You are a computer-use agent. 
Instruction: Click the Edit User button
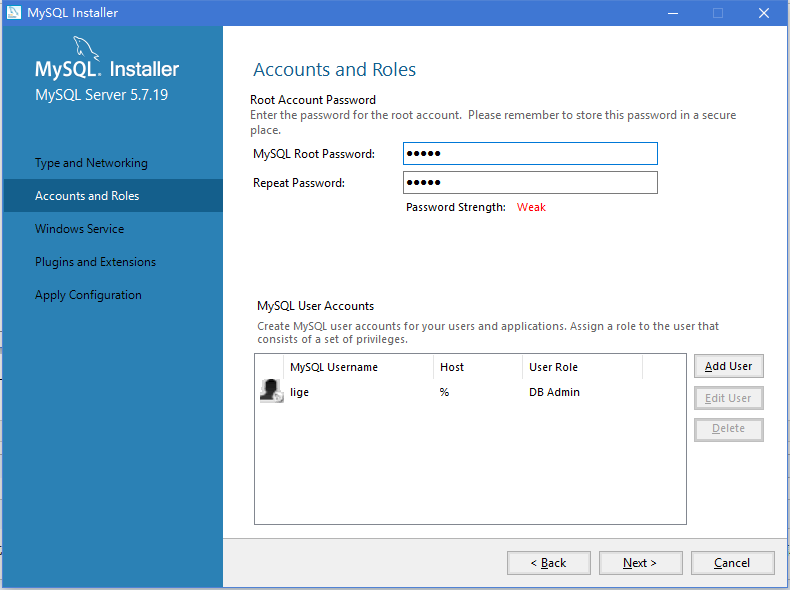coord(729,398)
